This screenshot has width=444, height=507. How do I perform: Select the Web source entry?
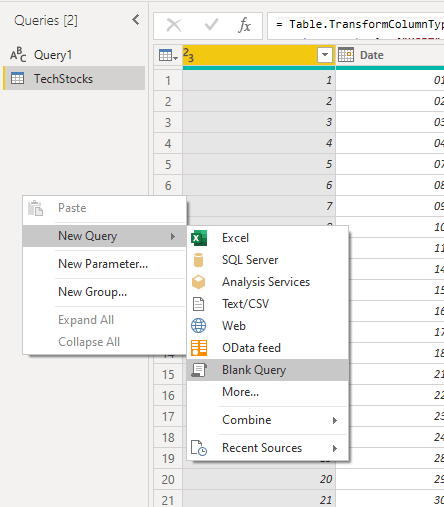(268, 326)
